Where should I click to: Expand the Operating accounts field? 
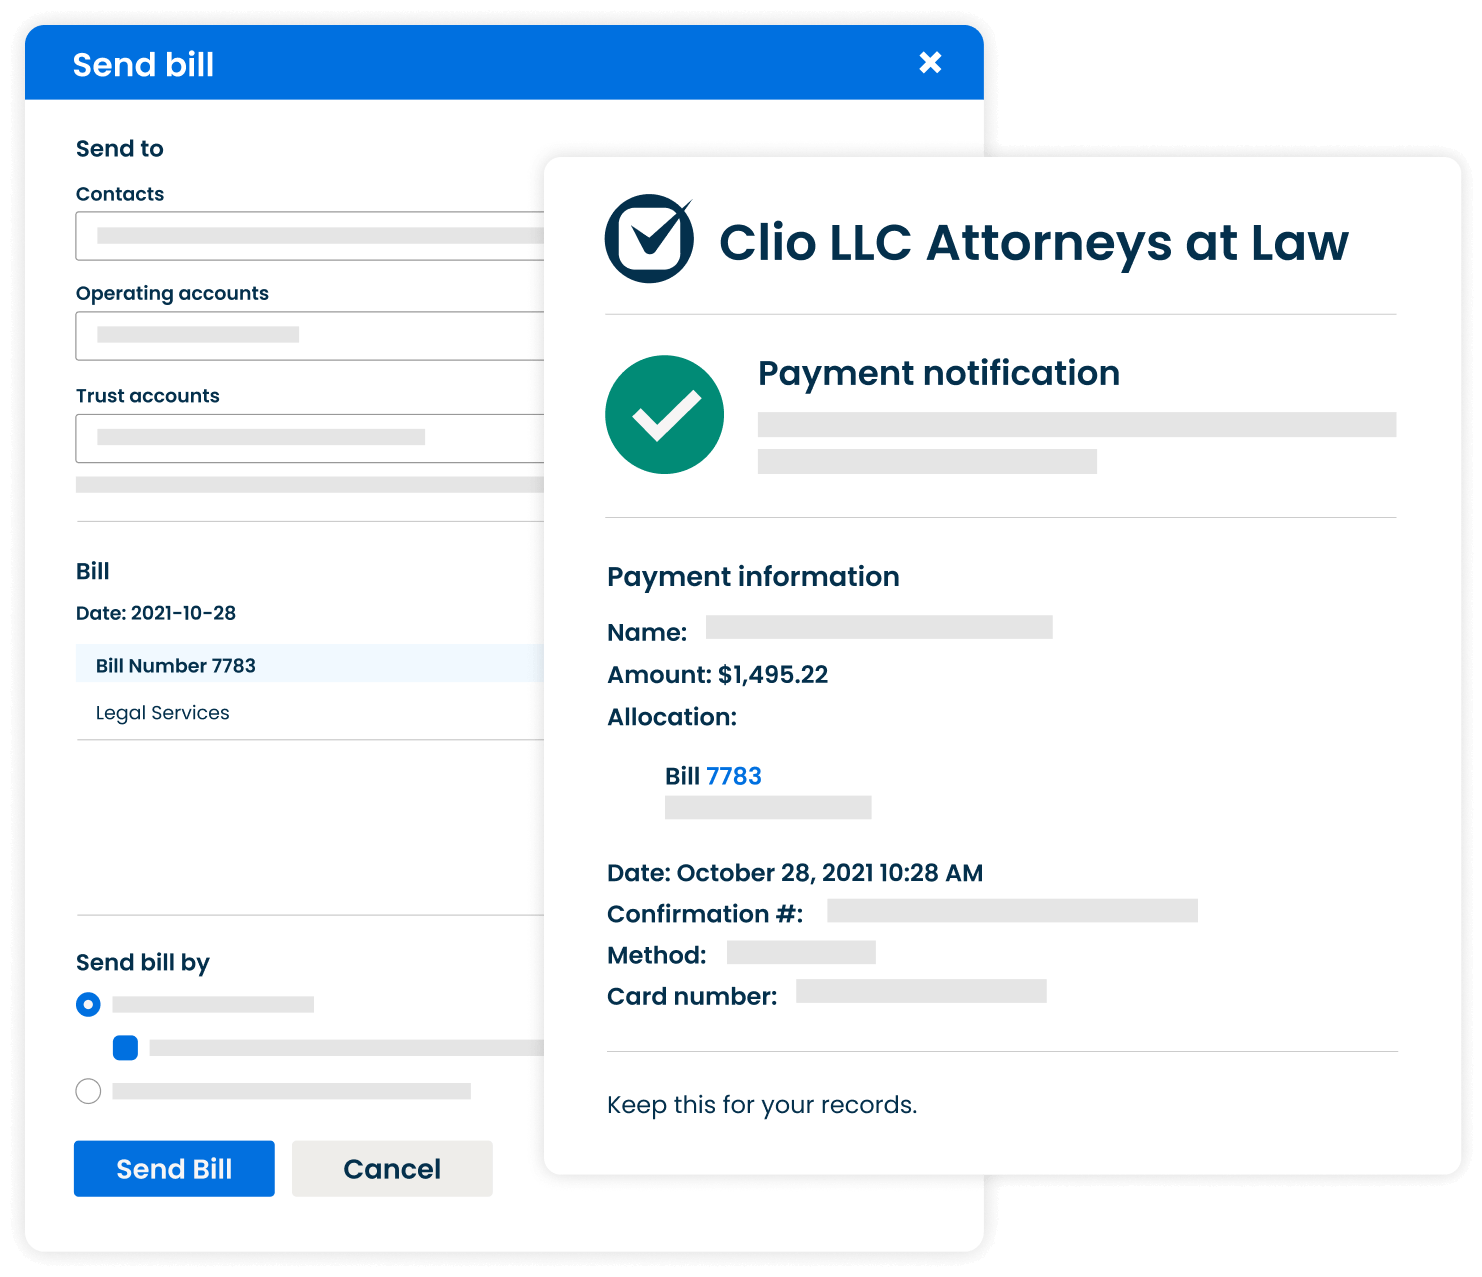(x=310, y=336)
